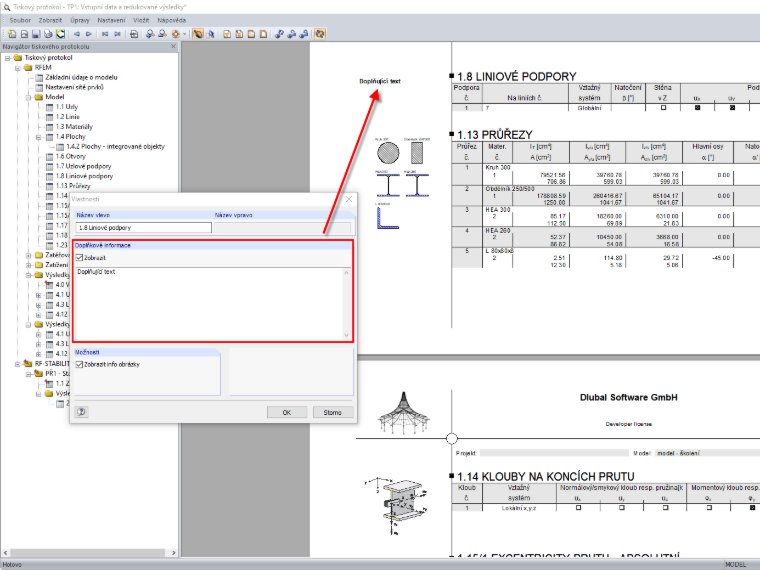Select 1.3 Materiály in navigator tree
760x570 pixels.
[74, 127]
